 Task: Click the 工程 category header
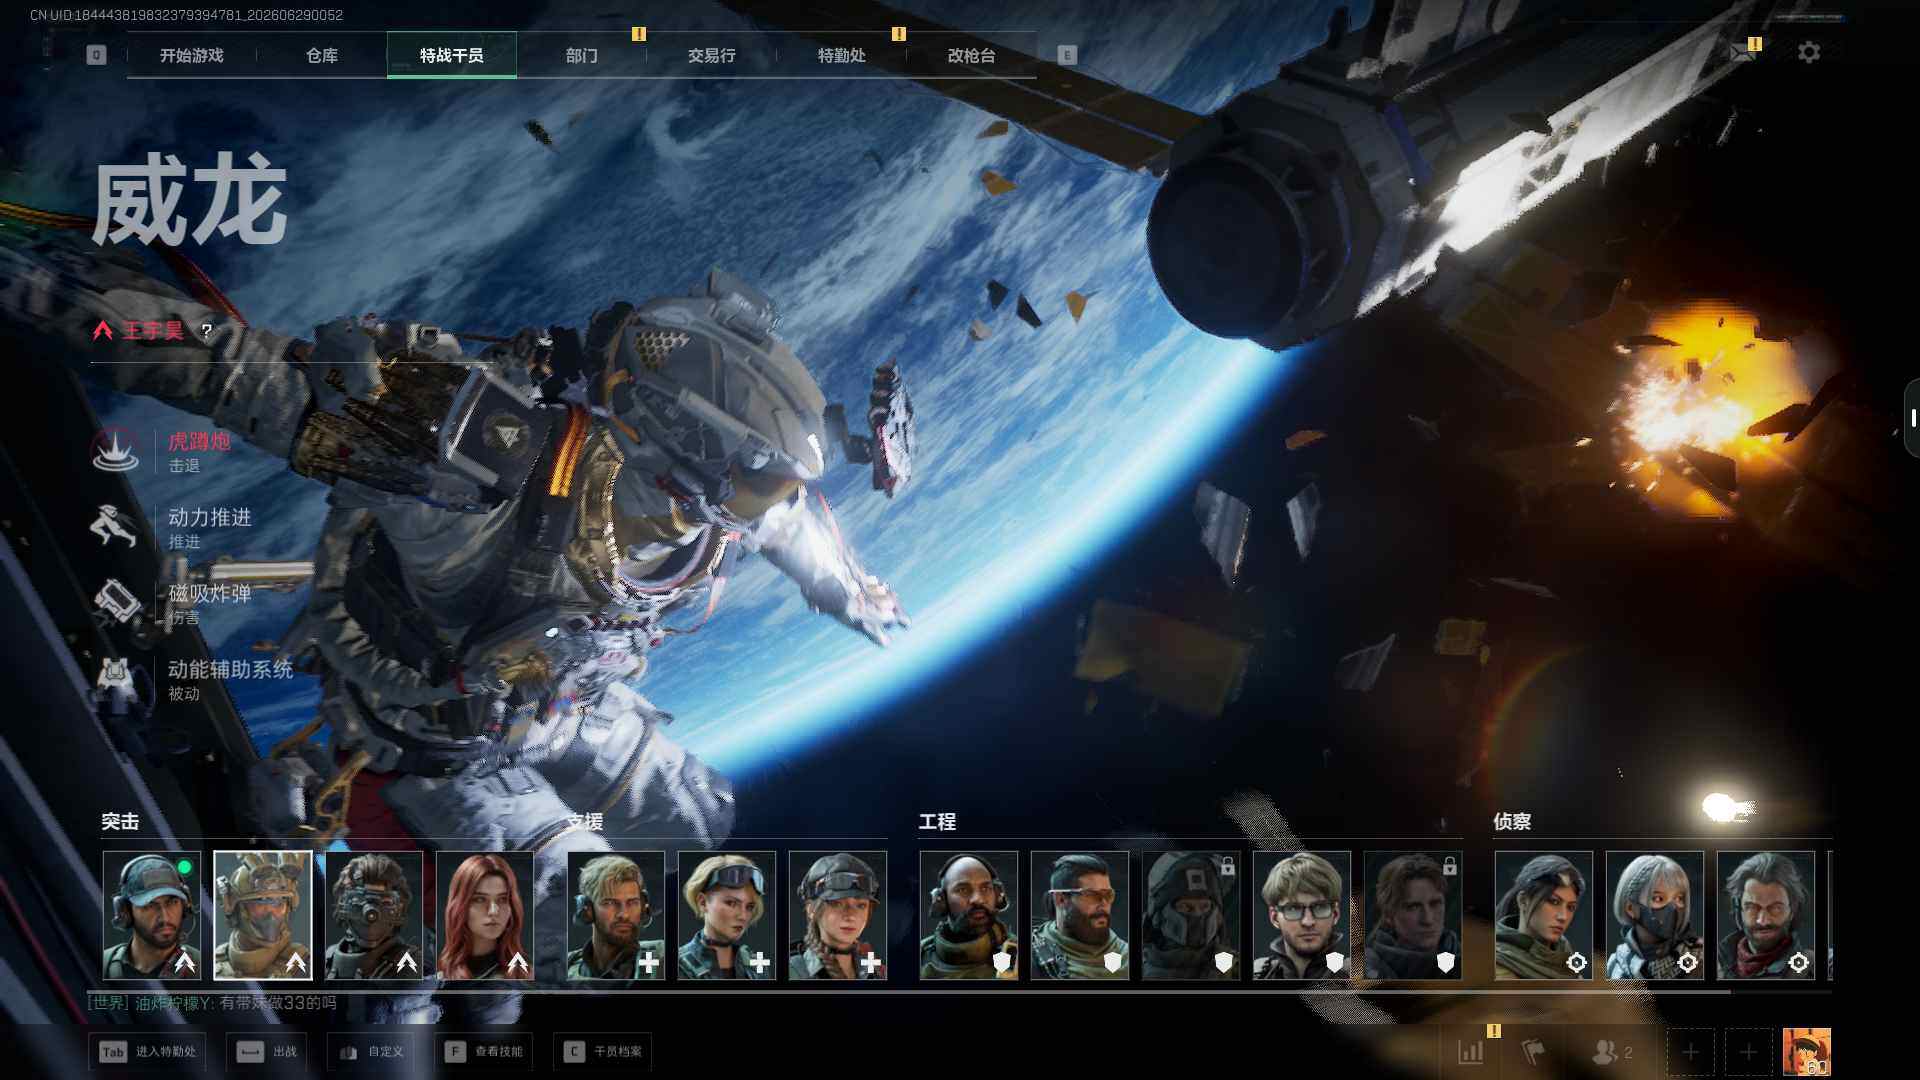coord(937,822)
